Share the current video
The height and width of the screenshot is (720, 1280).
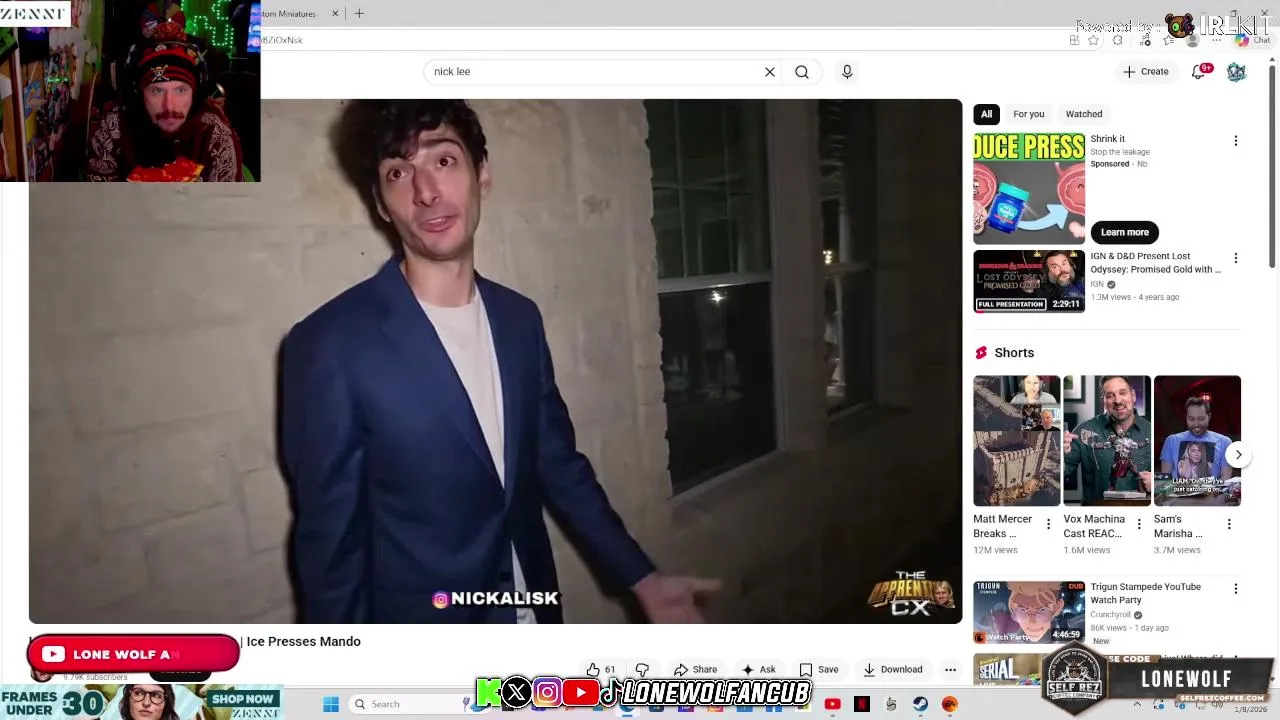(695, 670)
